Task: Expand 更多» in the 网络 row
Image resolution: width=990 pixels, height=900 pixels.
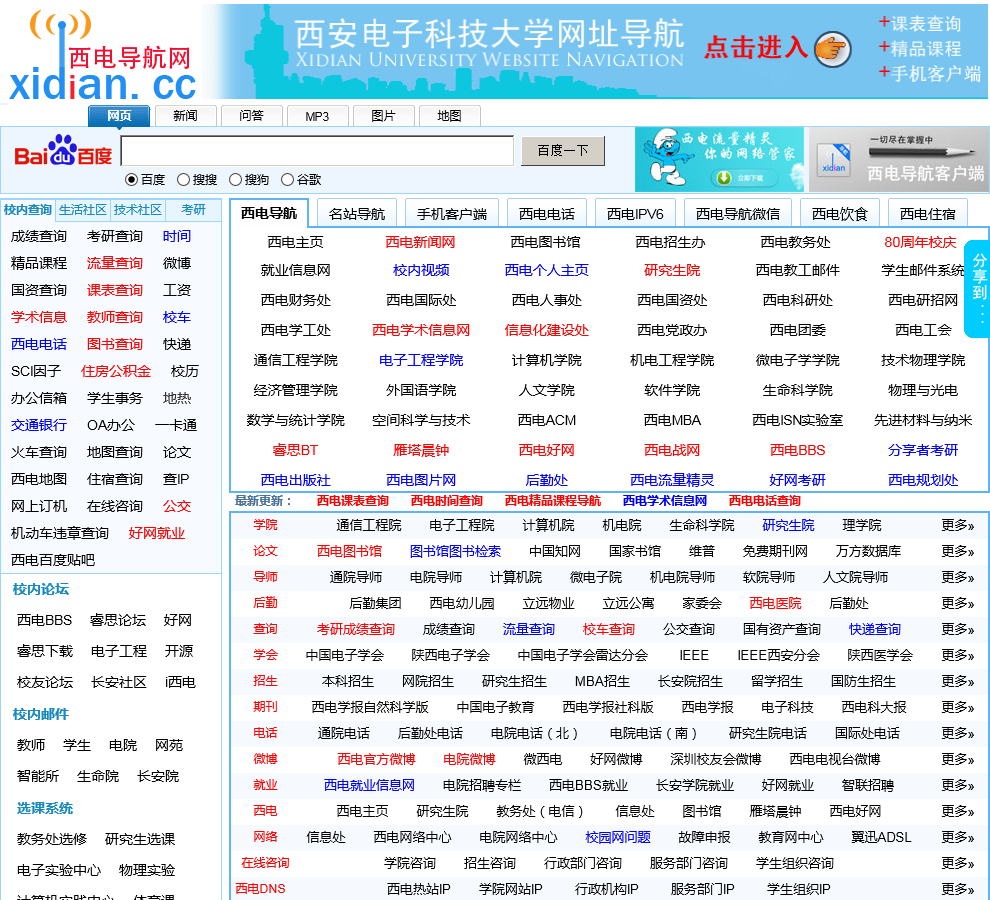Action: click(958, 837)
